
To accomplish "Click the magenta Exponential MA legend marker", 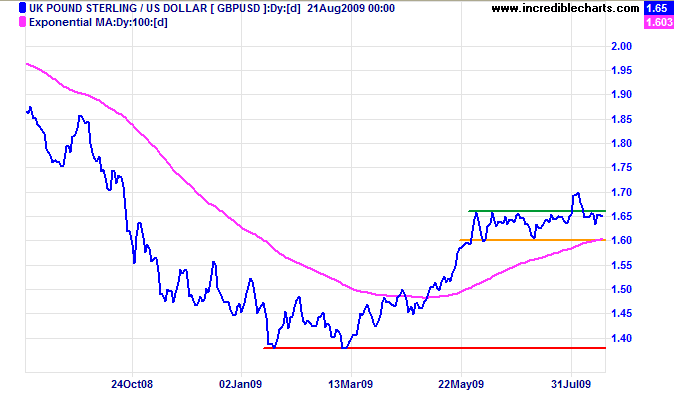I will (x=22, y=22).
